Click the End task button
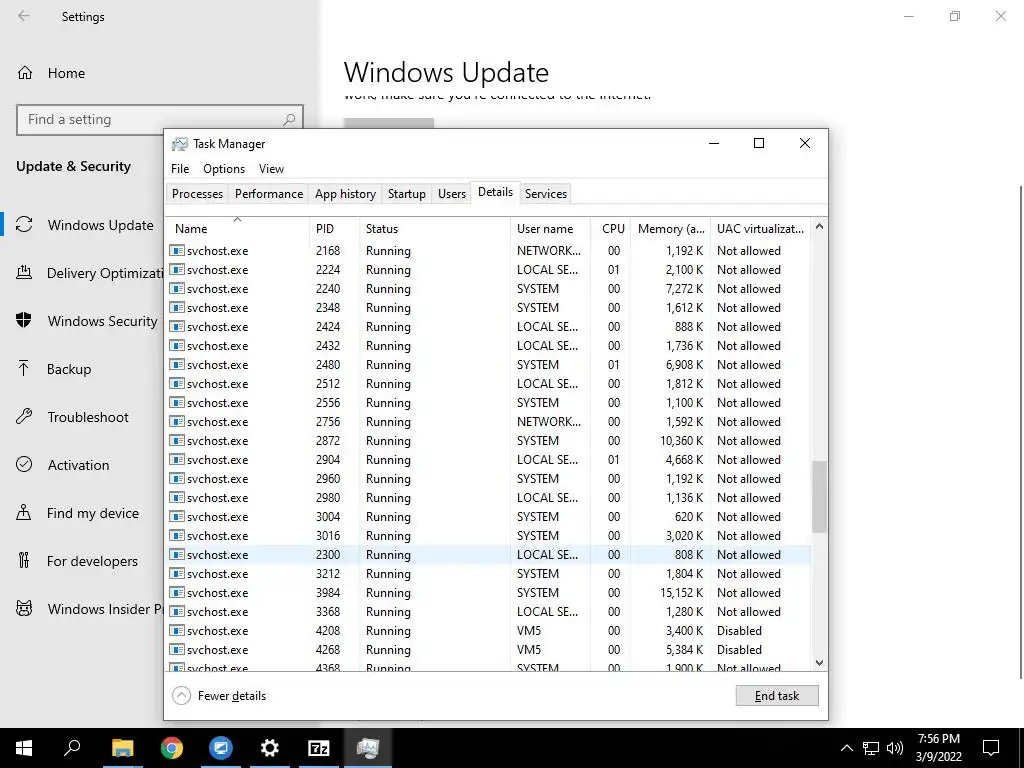Image resolution: width=1024 pixels, height=768 pixels. (x=776, y=696)
